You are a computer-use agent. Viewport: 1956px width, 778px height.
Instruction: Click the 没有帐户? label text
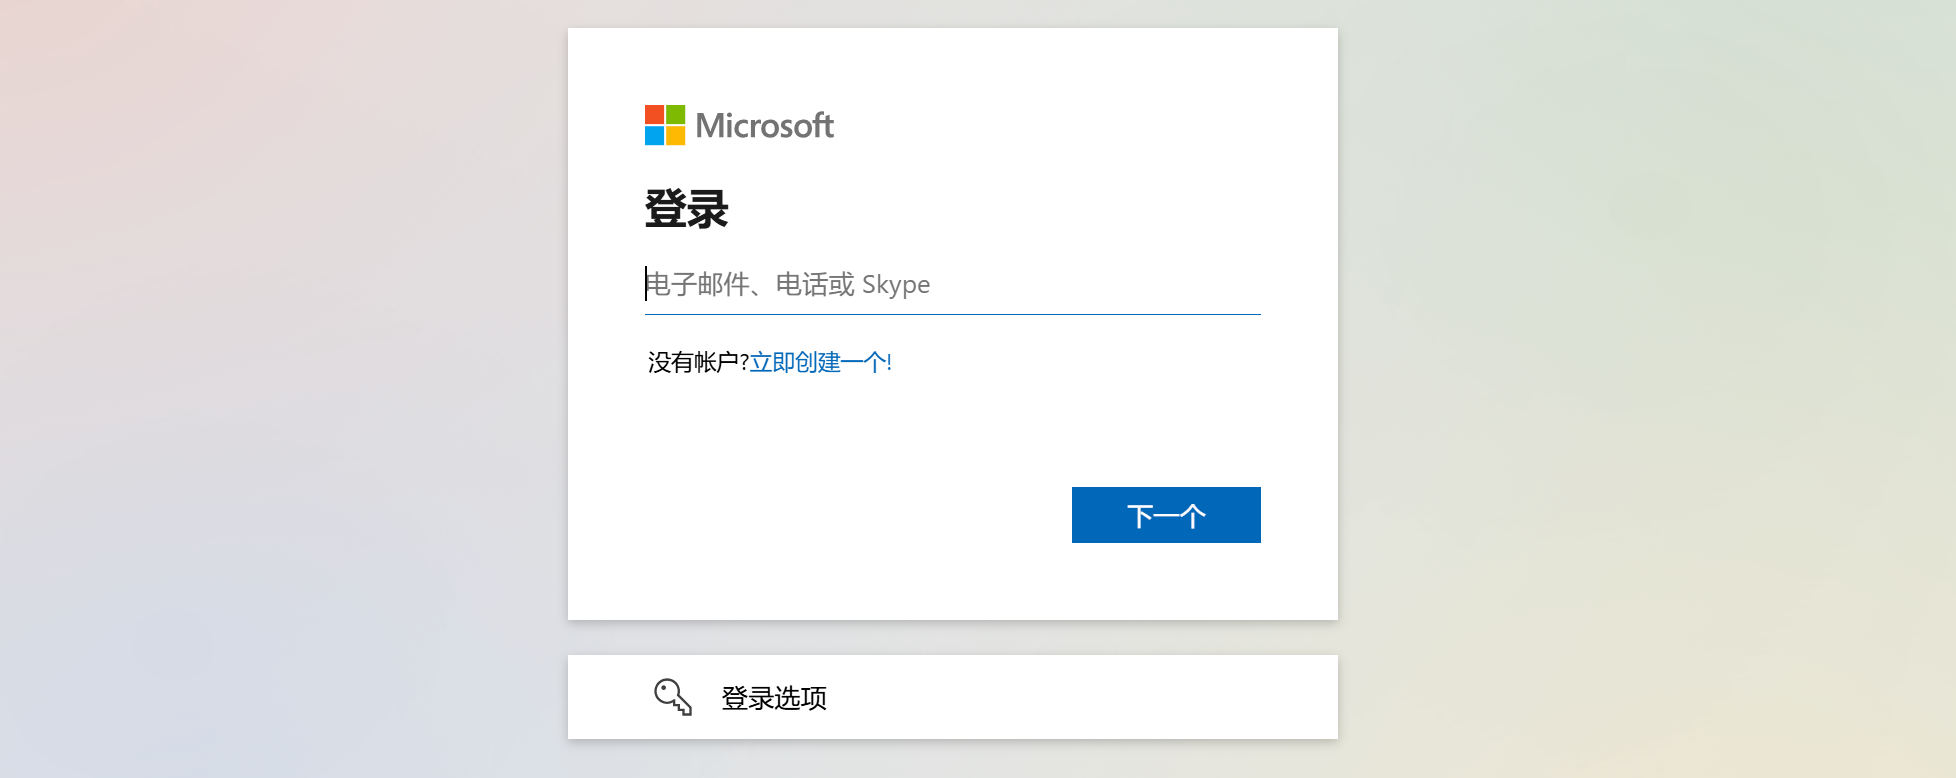point(698,362)
